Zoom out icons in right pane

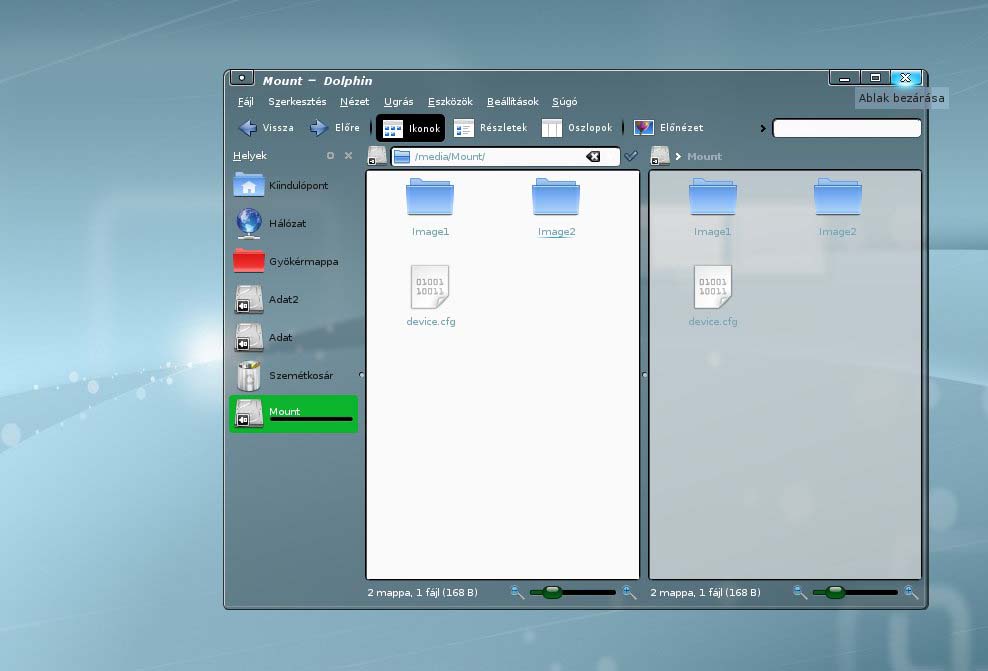click(800, 592)
